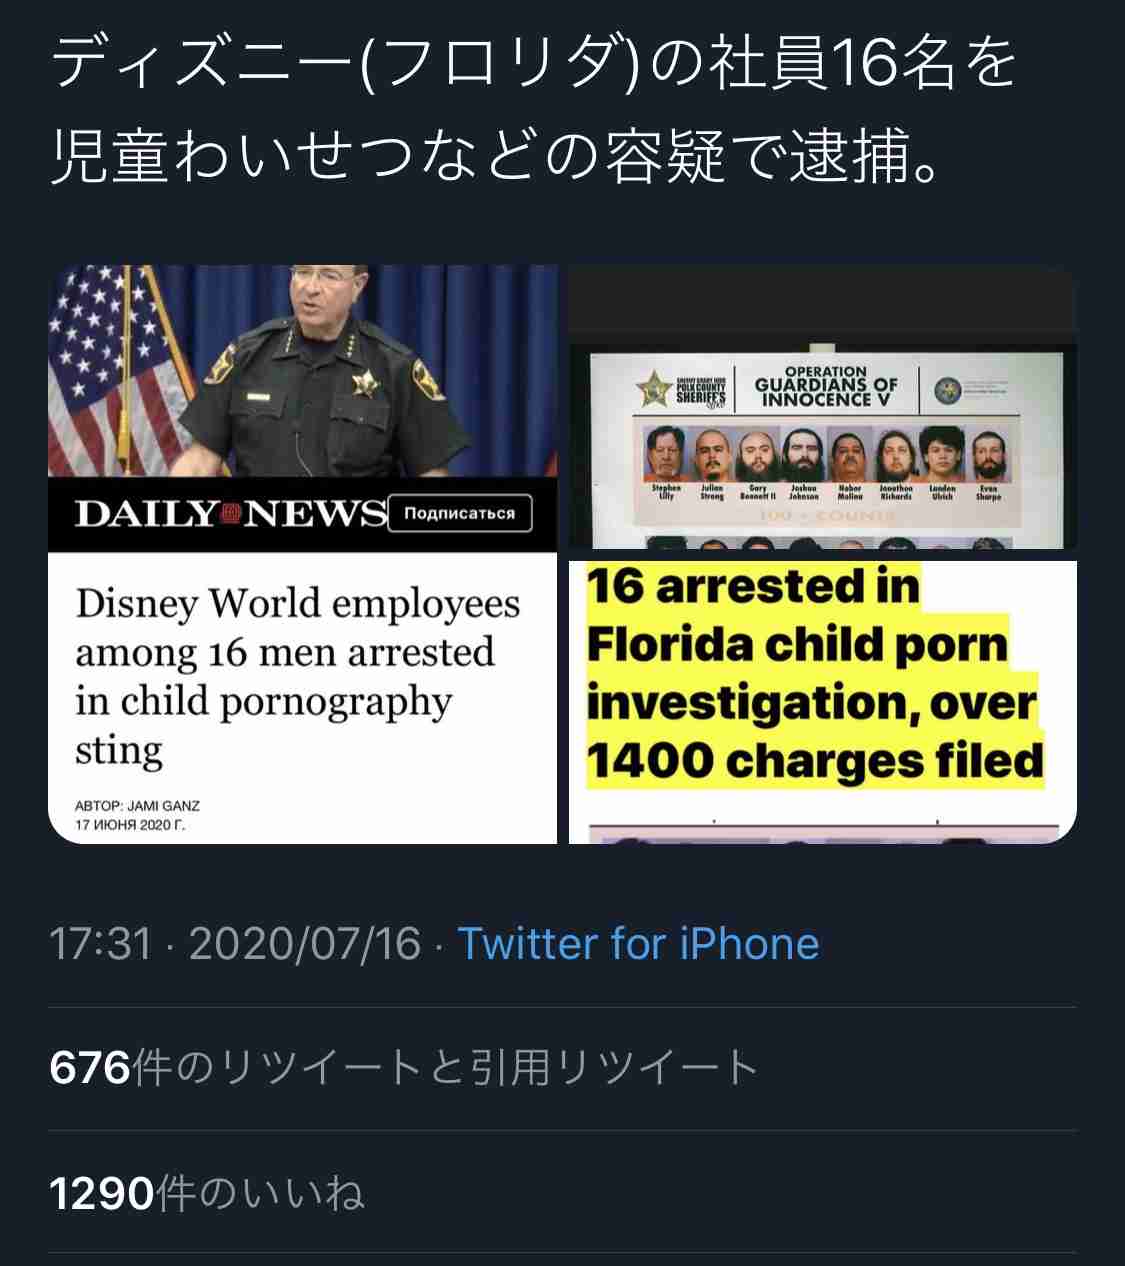Tap the 17:31 · 2020/07/16 timestamp
The width and height of the screenshot is (1125, 1266).
coord(235,944)
